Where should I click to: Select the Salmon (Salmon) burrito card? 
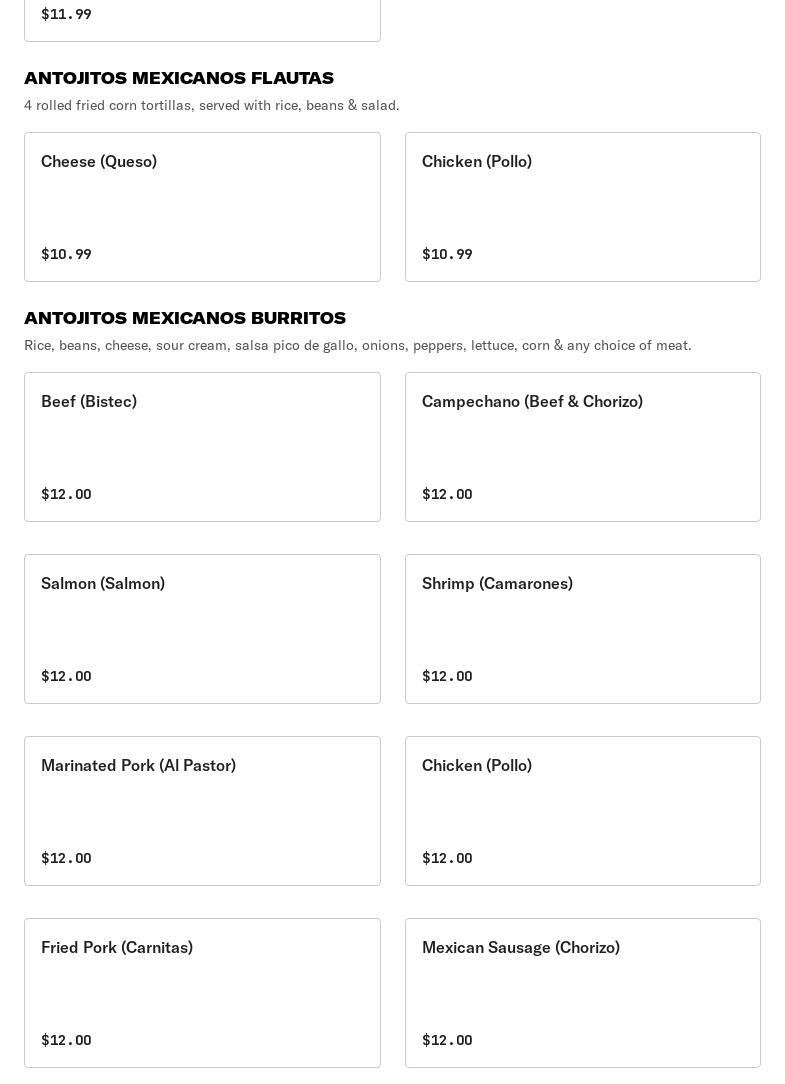point(202,628)
